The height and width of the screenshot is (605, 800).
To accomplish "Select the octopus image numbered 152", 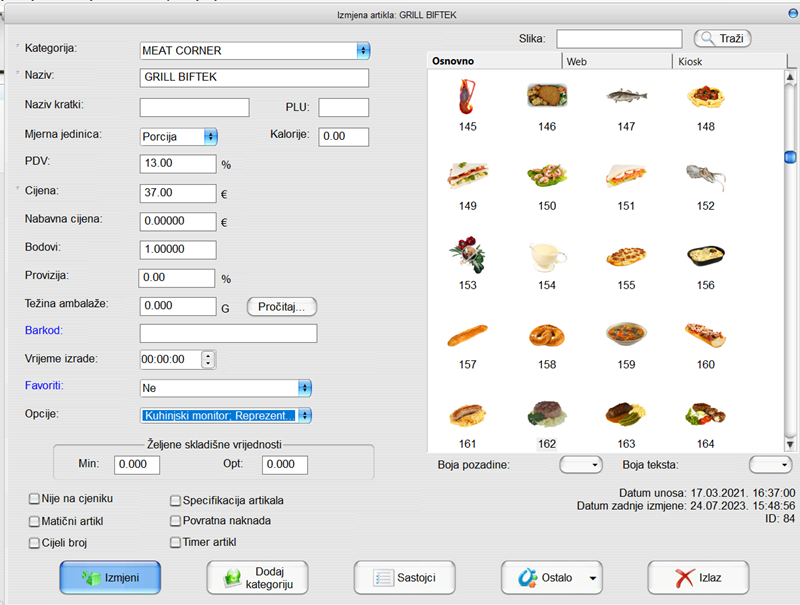I will click(705, 176).
